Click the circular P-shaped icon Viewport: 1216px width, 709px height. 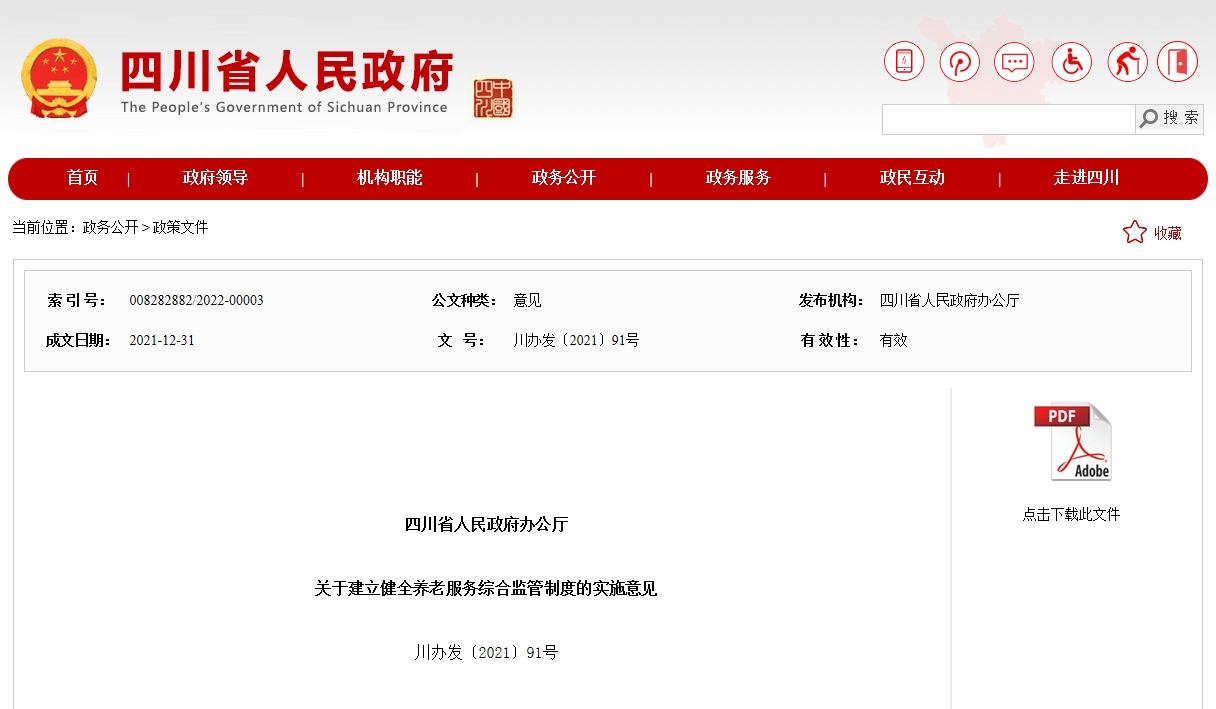(x=959, y=62)
